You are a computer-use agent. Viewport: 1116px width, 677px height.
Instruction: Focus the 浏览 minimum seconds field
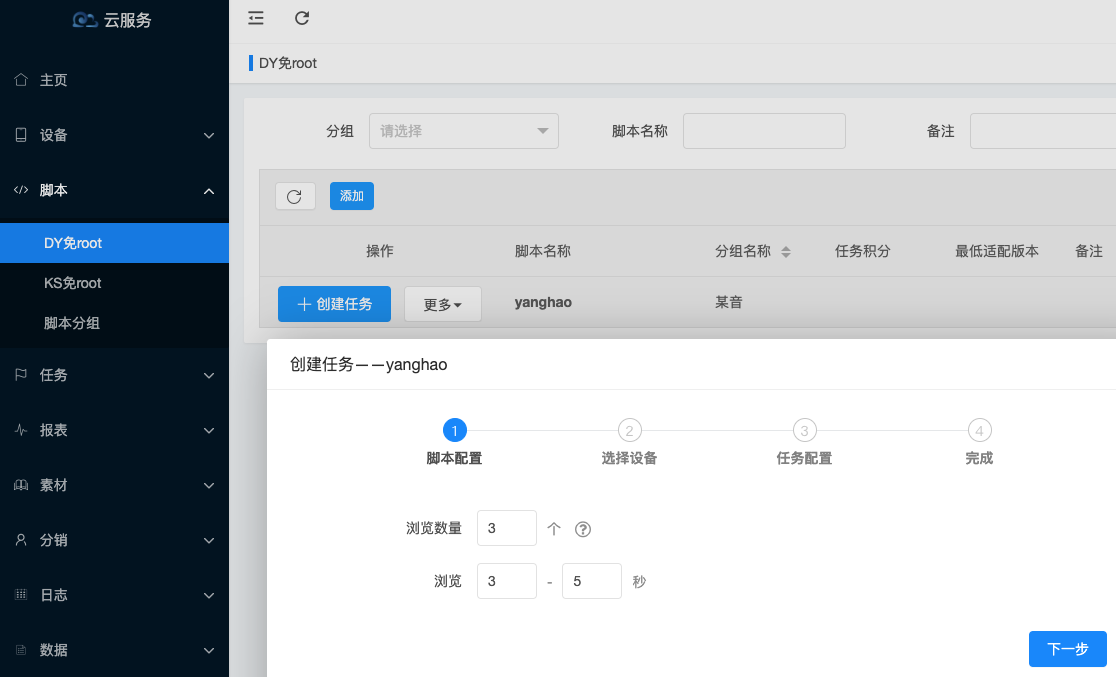point(507,581)
